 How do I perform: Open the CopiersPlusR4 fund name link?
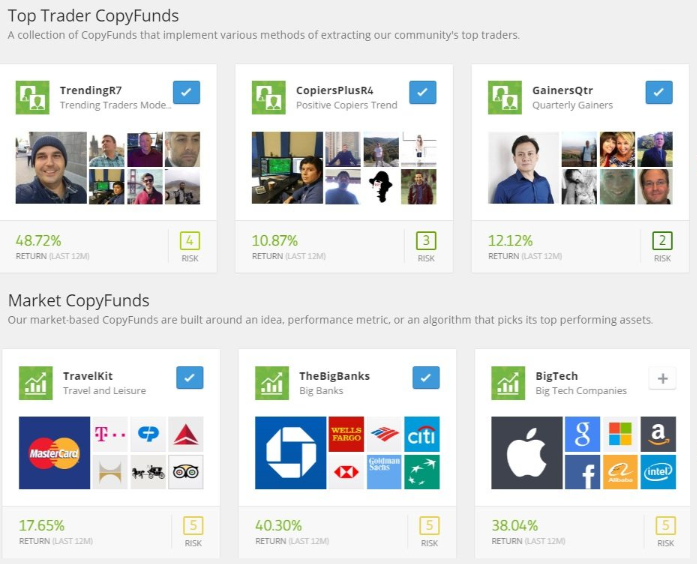coord(335,90)
